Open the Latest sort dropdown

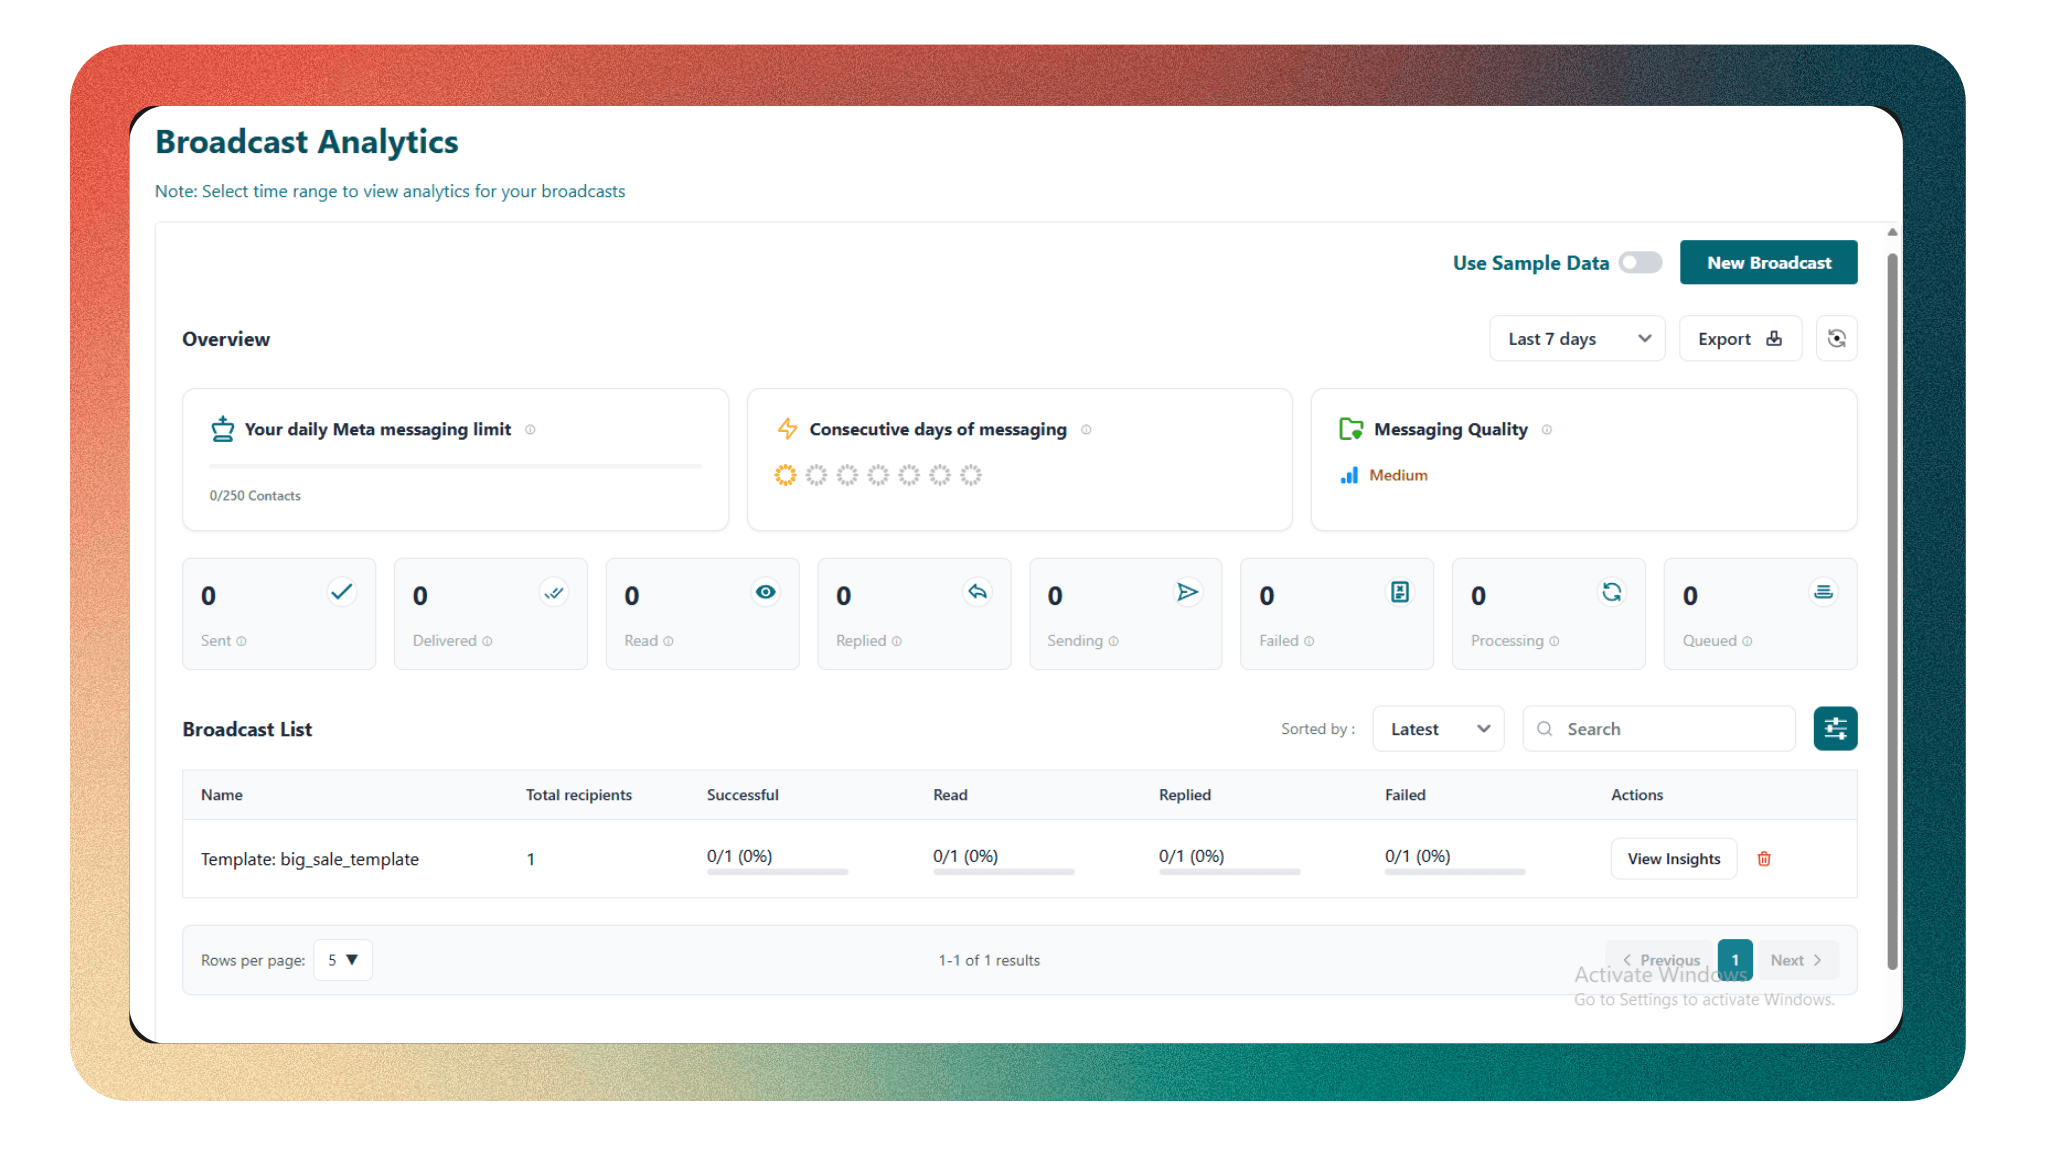click(x=1438, y=729)
